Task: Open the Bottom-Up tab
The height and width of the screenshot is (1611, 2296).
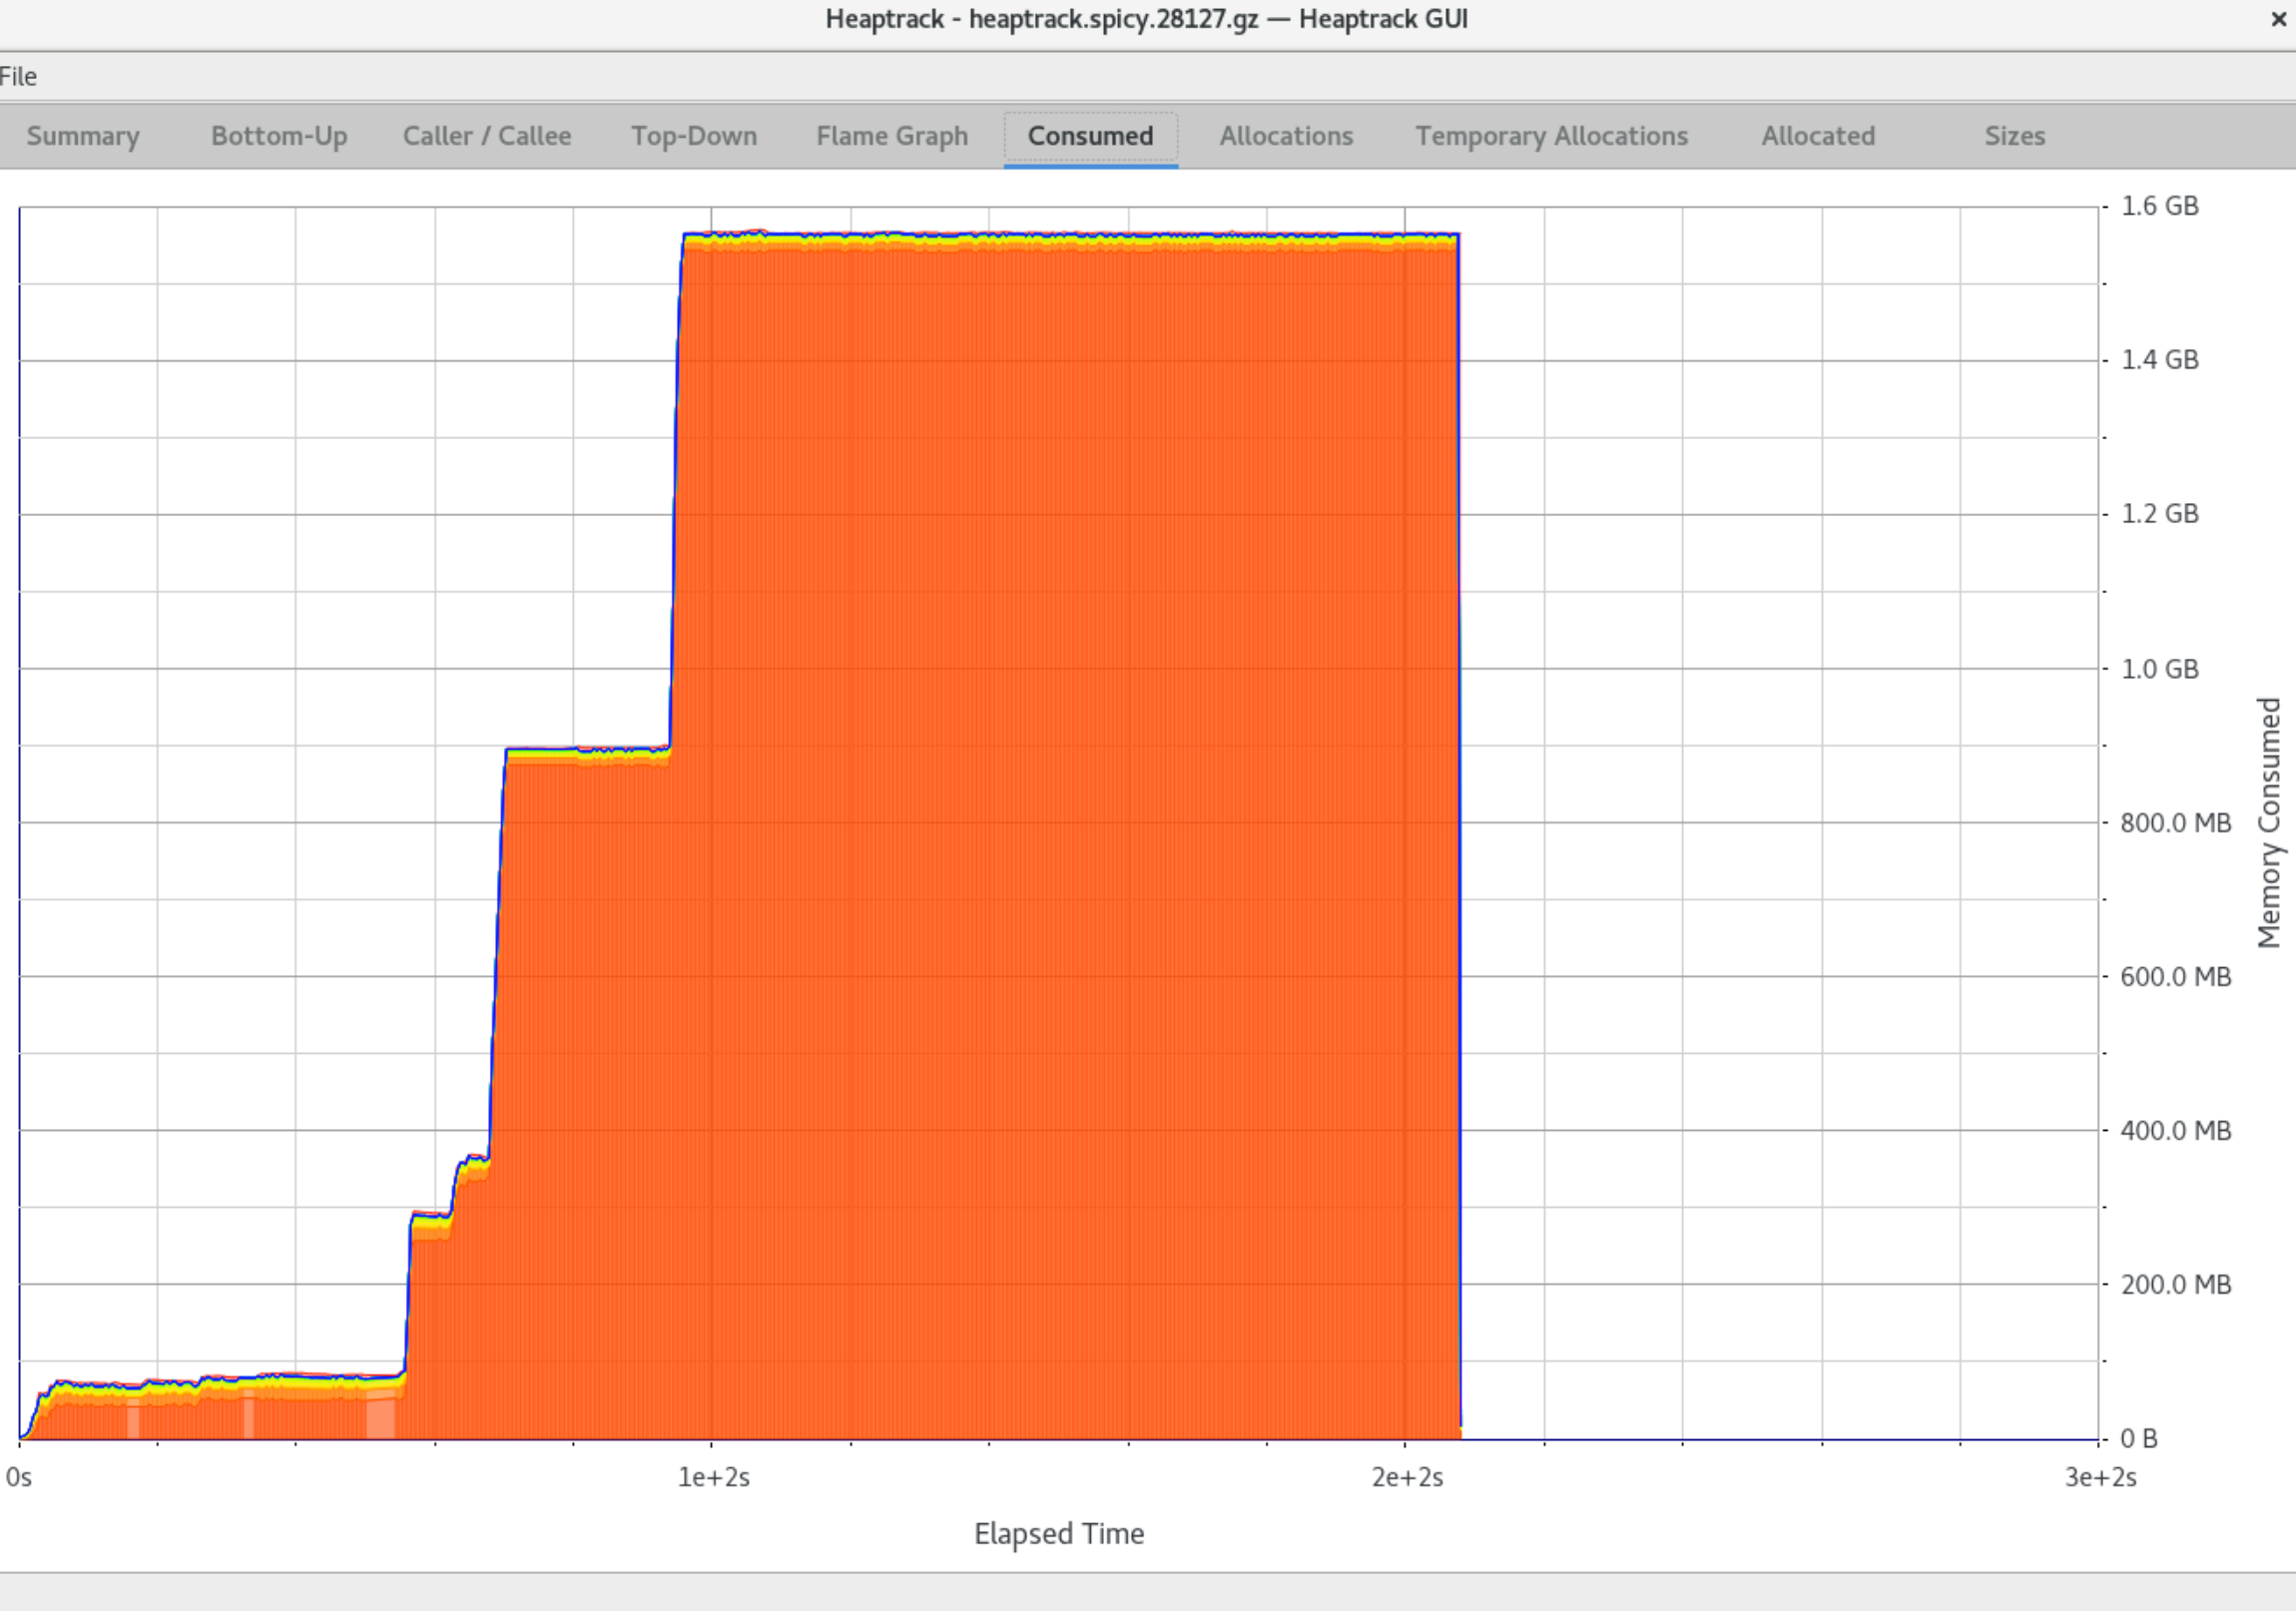Action: coord(279,136)
